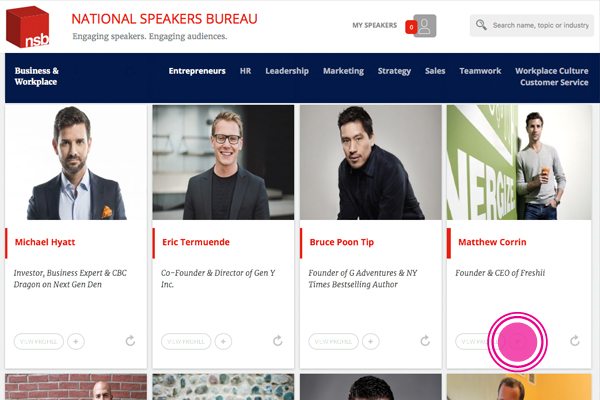Screen dimensions: 600x400
Task: Click 'Founder of G Adventures' description
Action: click(x=363, y=279)
